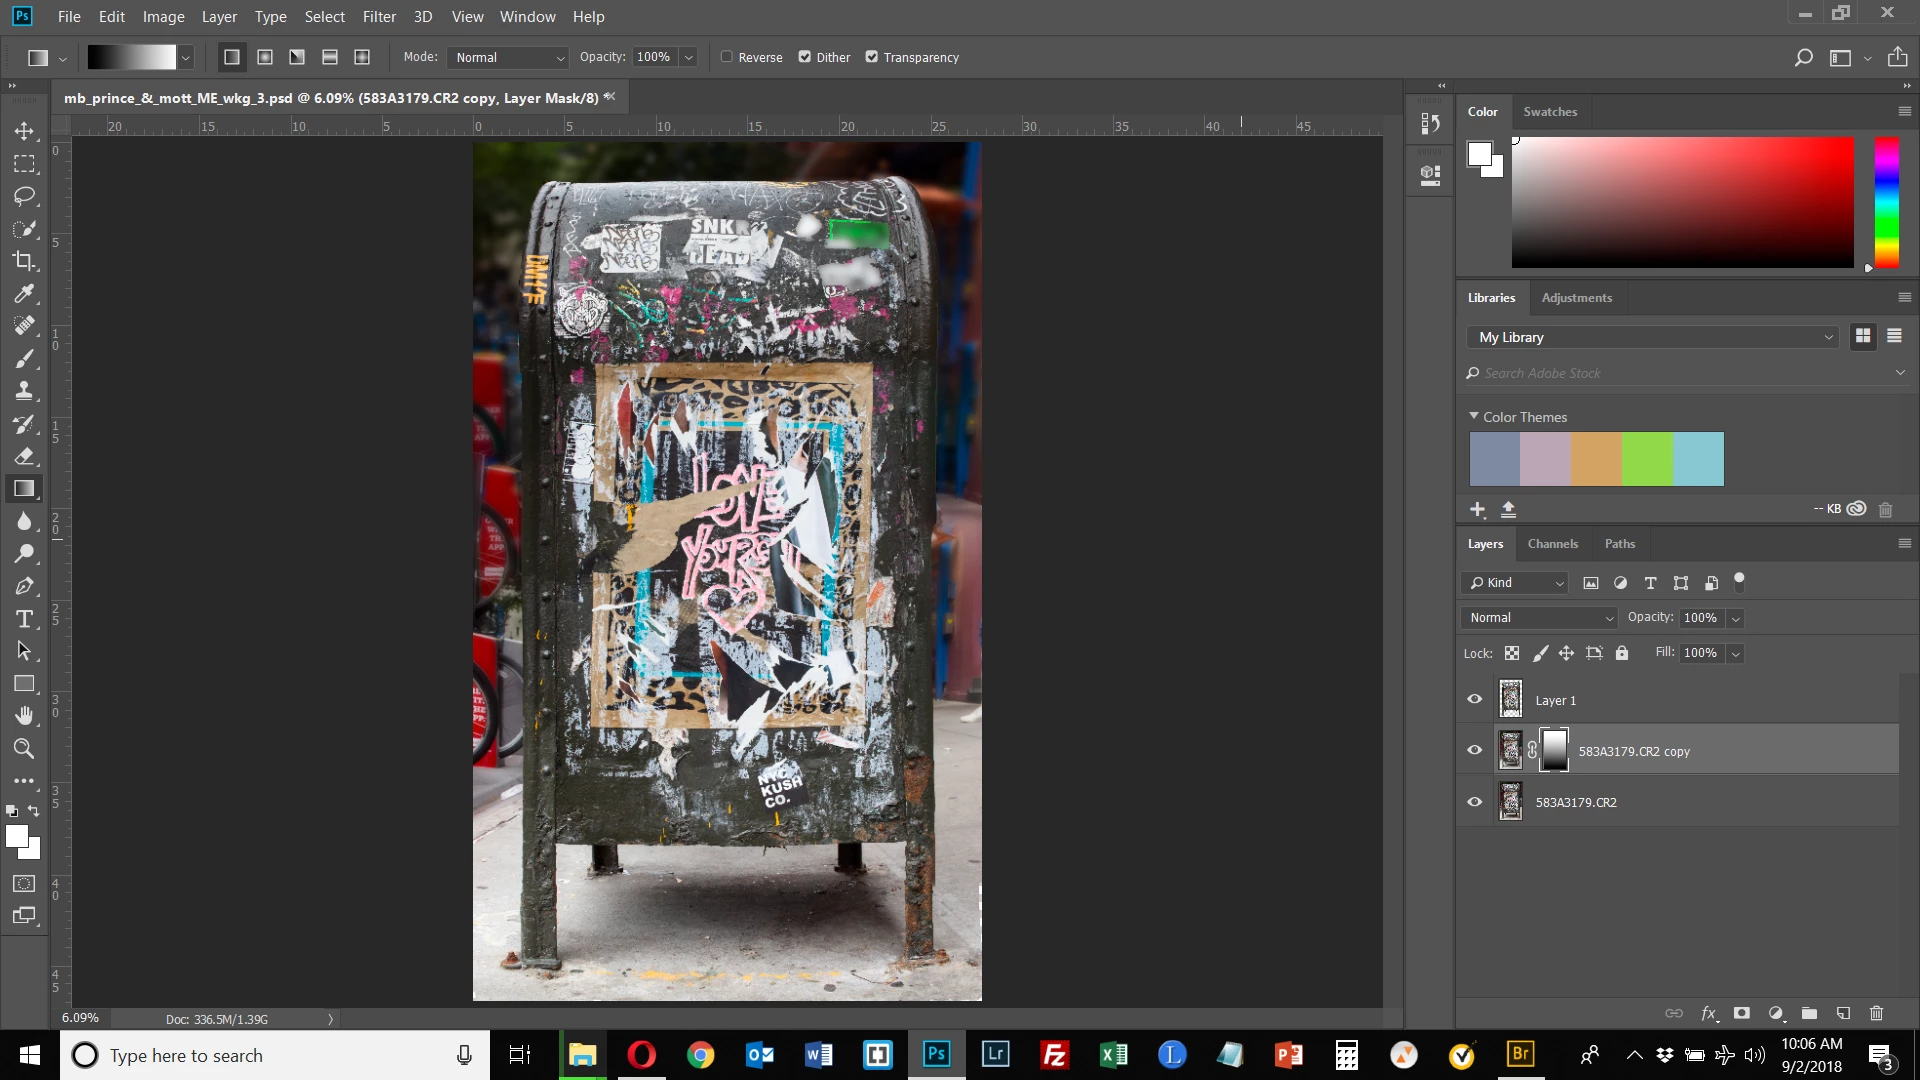Select the Radial Gradient style icon
1920x1080 pixels.
click(265, 57)
